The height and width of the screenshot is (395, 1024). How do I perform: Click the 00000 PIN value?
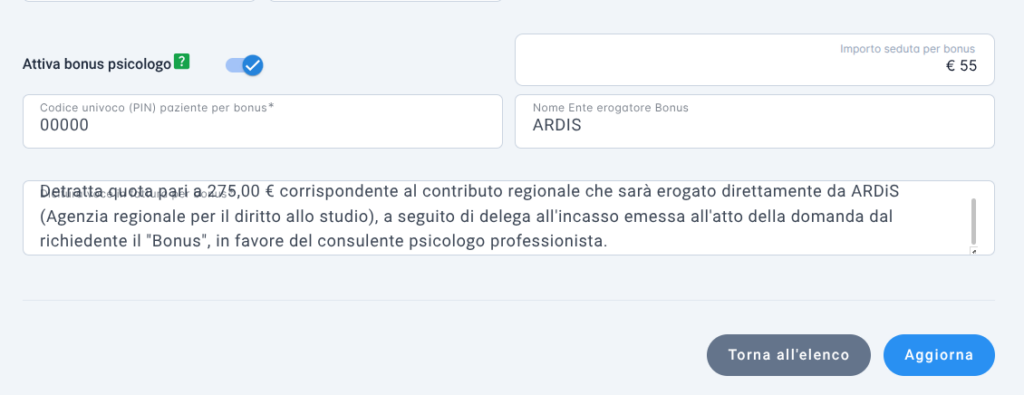tap(64, 125)
